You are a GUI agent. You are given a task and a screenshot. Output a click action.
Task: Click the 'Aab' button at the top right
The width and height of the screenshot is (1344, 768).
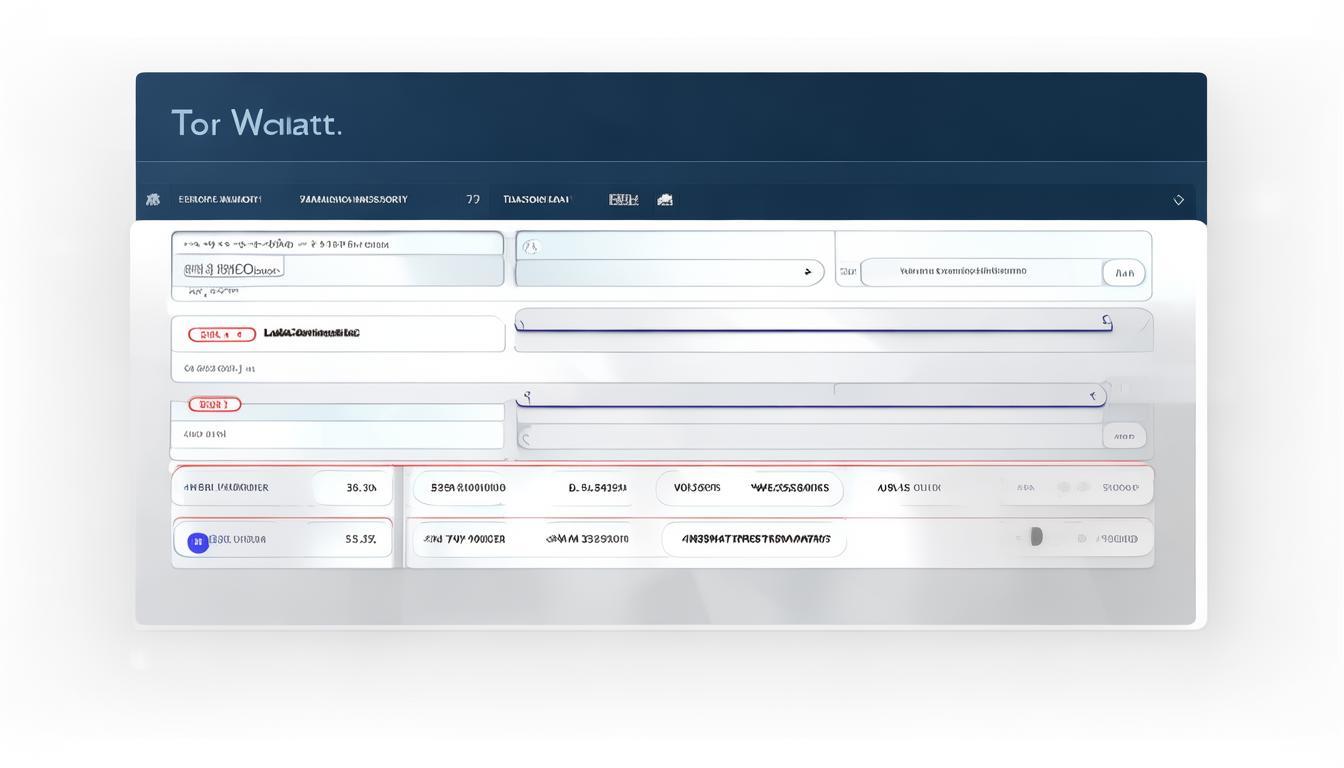point(1124,273)
